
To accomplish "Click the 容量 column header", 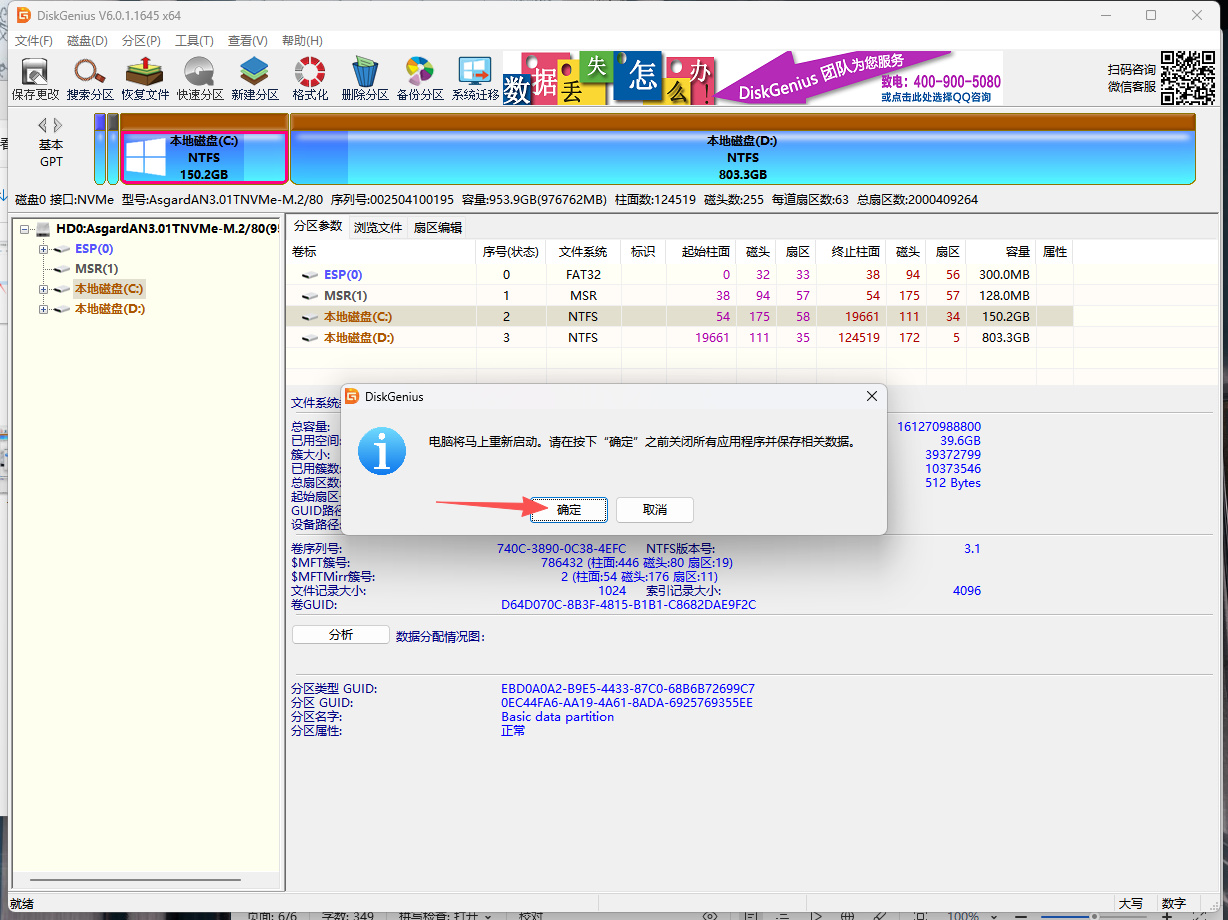I will tap(1003, 252).
